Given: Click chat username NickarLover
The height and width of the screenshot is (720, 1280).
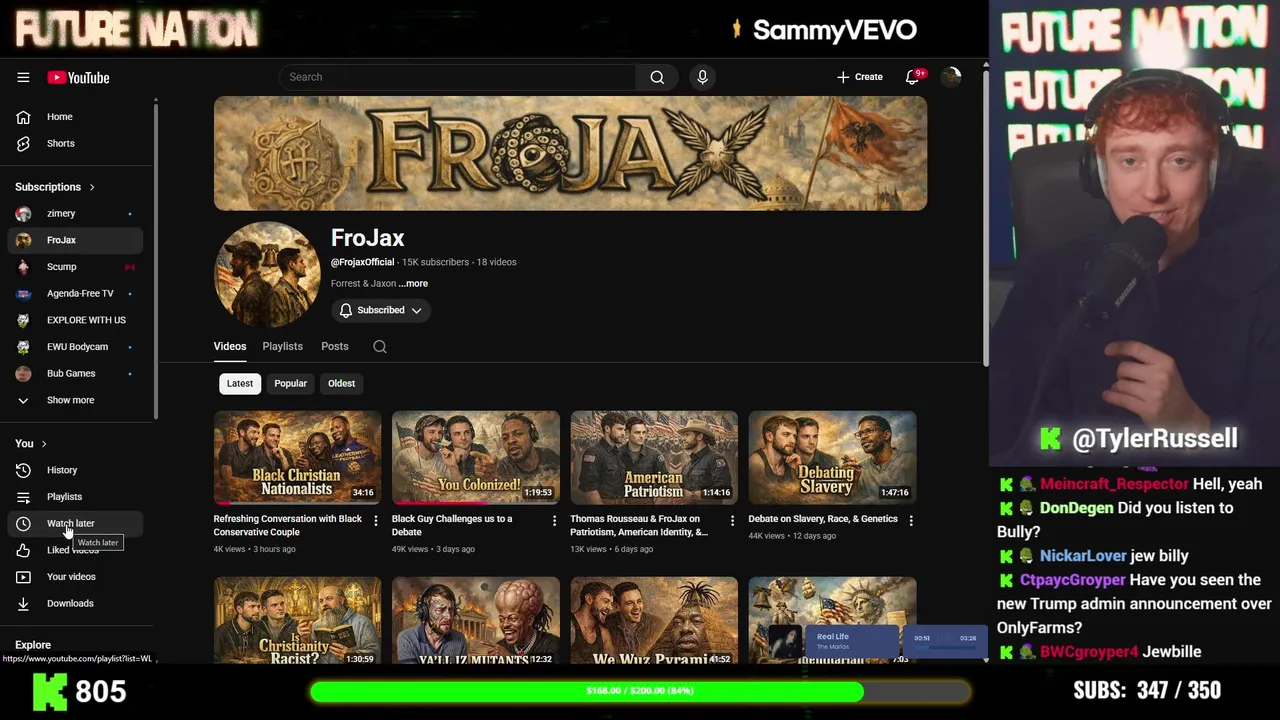Looking at the screenshot, I should [1083, 556].
